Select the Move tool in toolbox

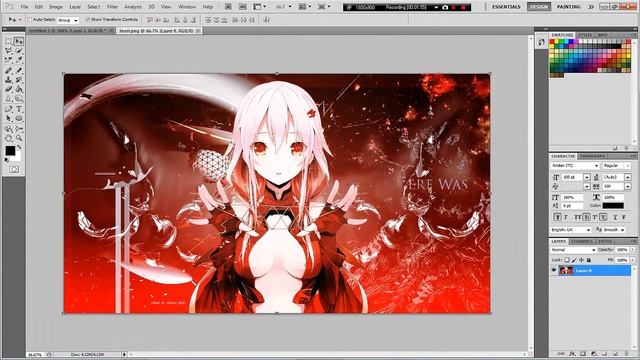tap(19, 41)
